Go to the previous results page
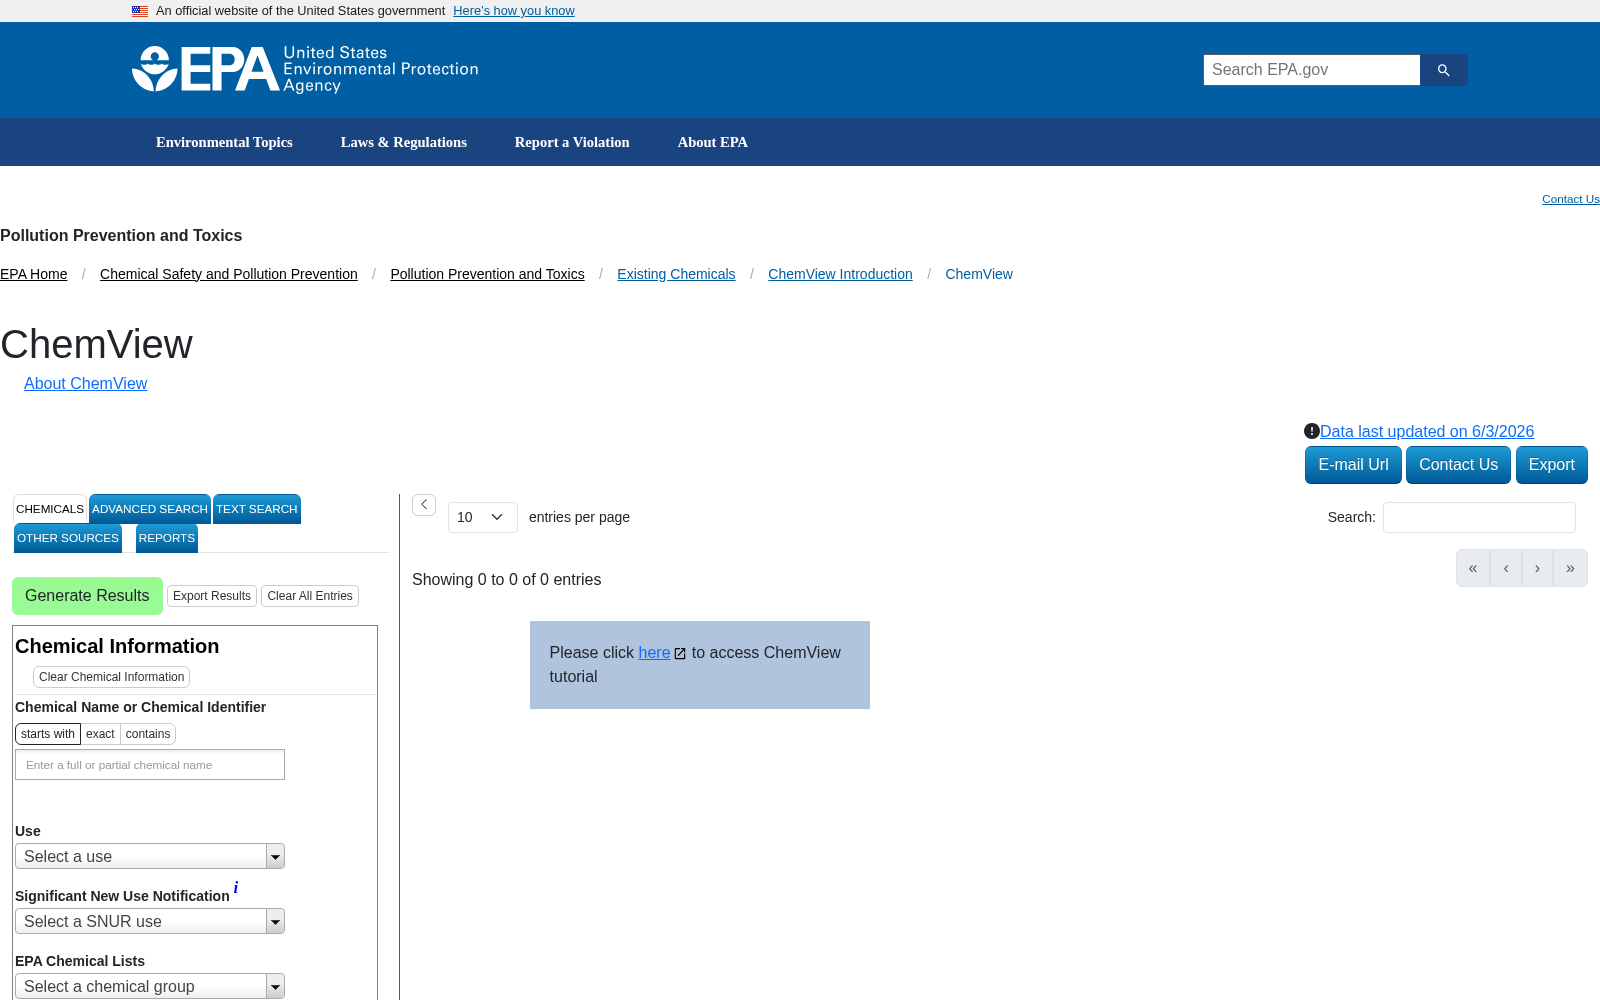The image size is (1600, 1000). click(x=1506, y=568)
